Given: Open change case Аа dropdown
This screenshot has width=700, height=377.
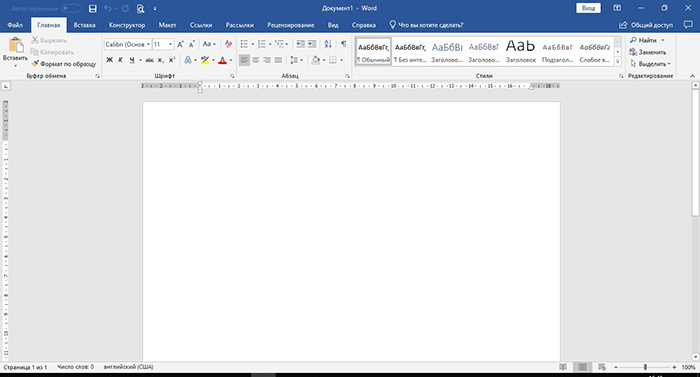Looking at the screenshot, I should (209, 44).
